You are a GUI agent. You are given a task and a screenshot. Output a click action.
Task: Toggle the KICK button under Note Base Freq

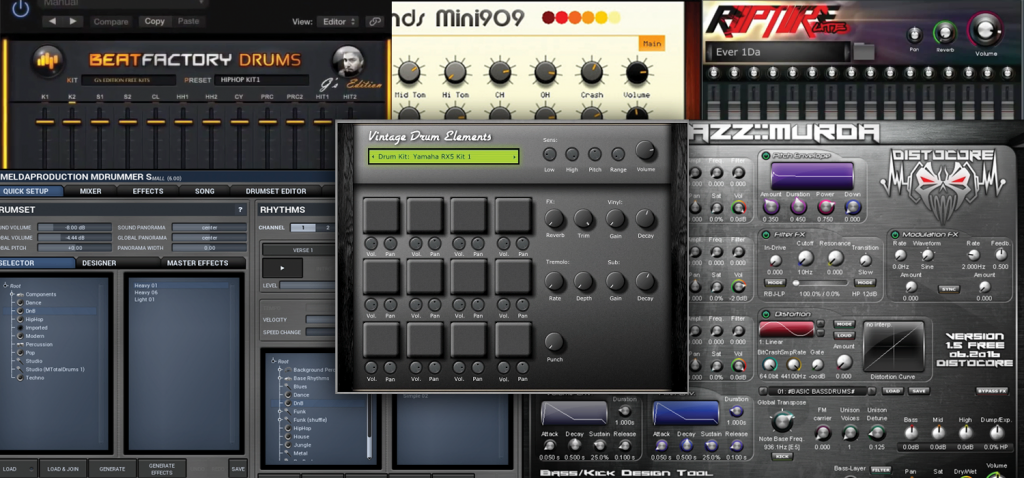point(781,455)
